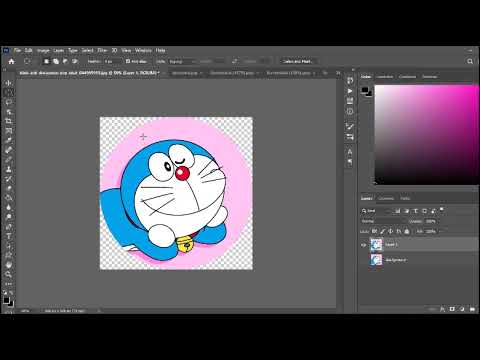
Task: Select the Eraser tool
Action: coord(9,188)
